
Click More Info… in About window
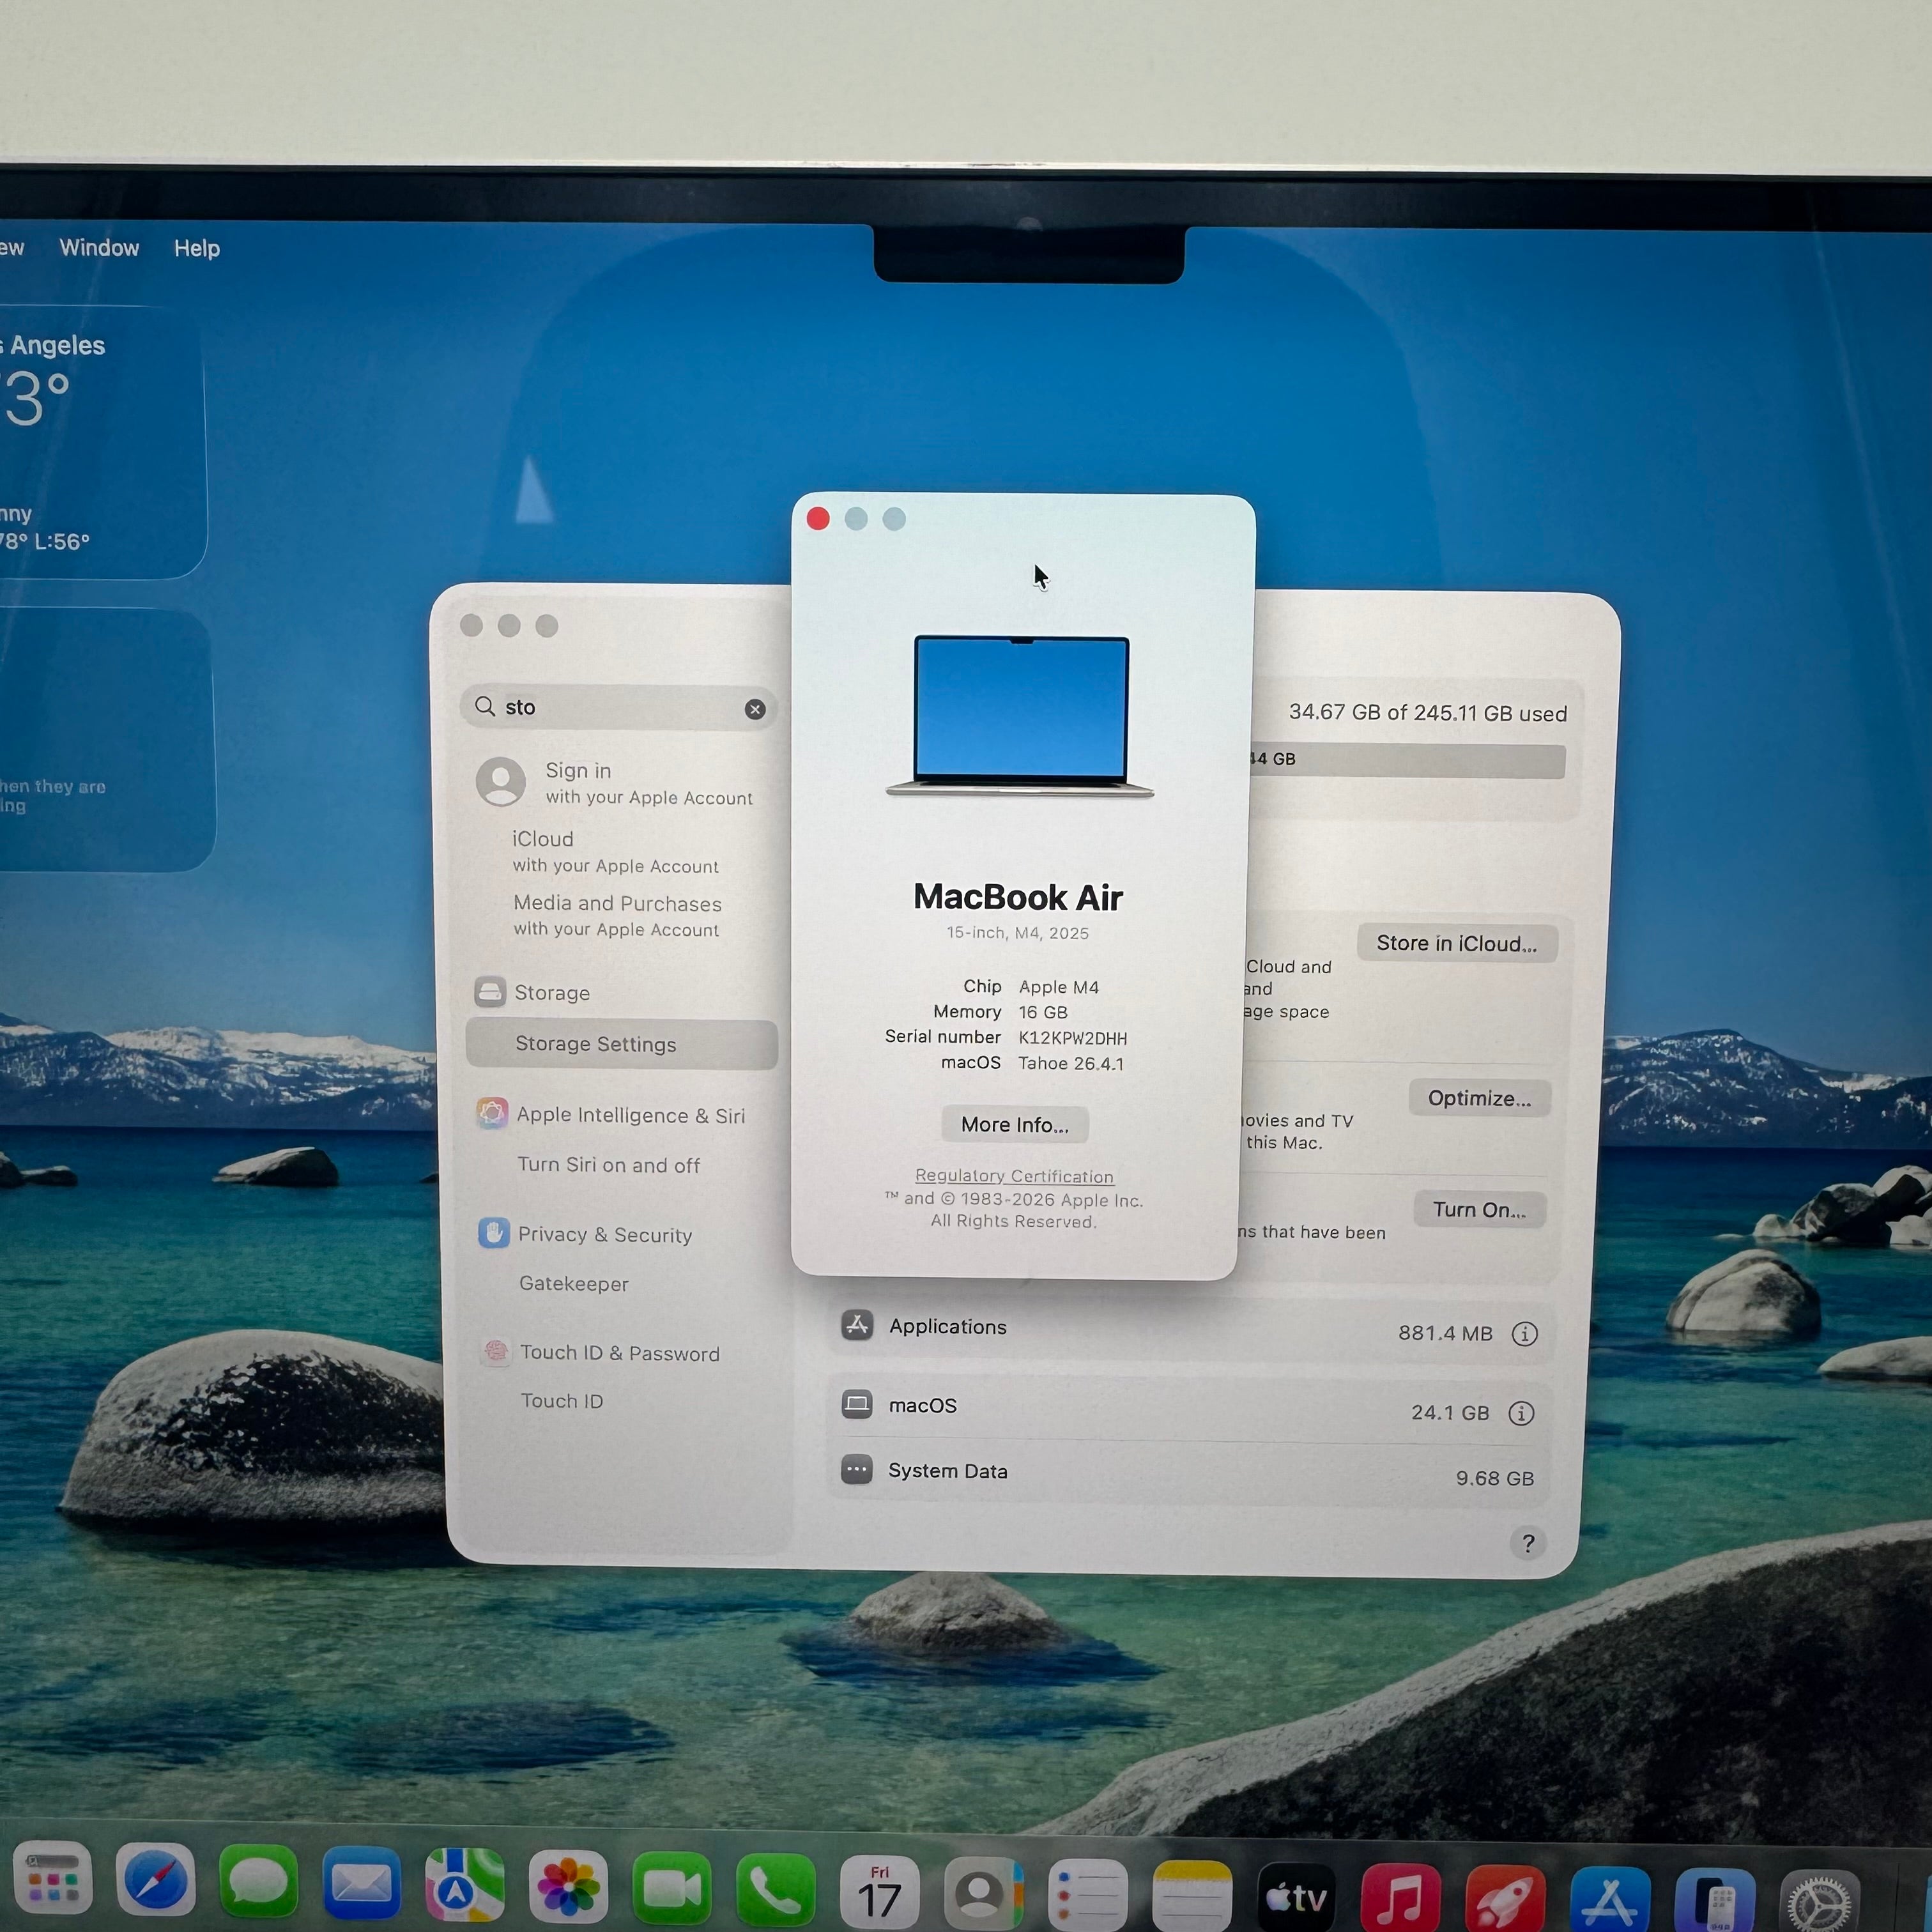[1015, 1125]
